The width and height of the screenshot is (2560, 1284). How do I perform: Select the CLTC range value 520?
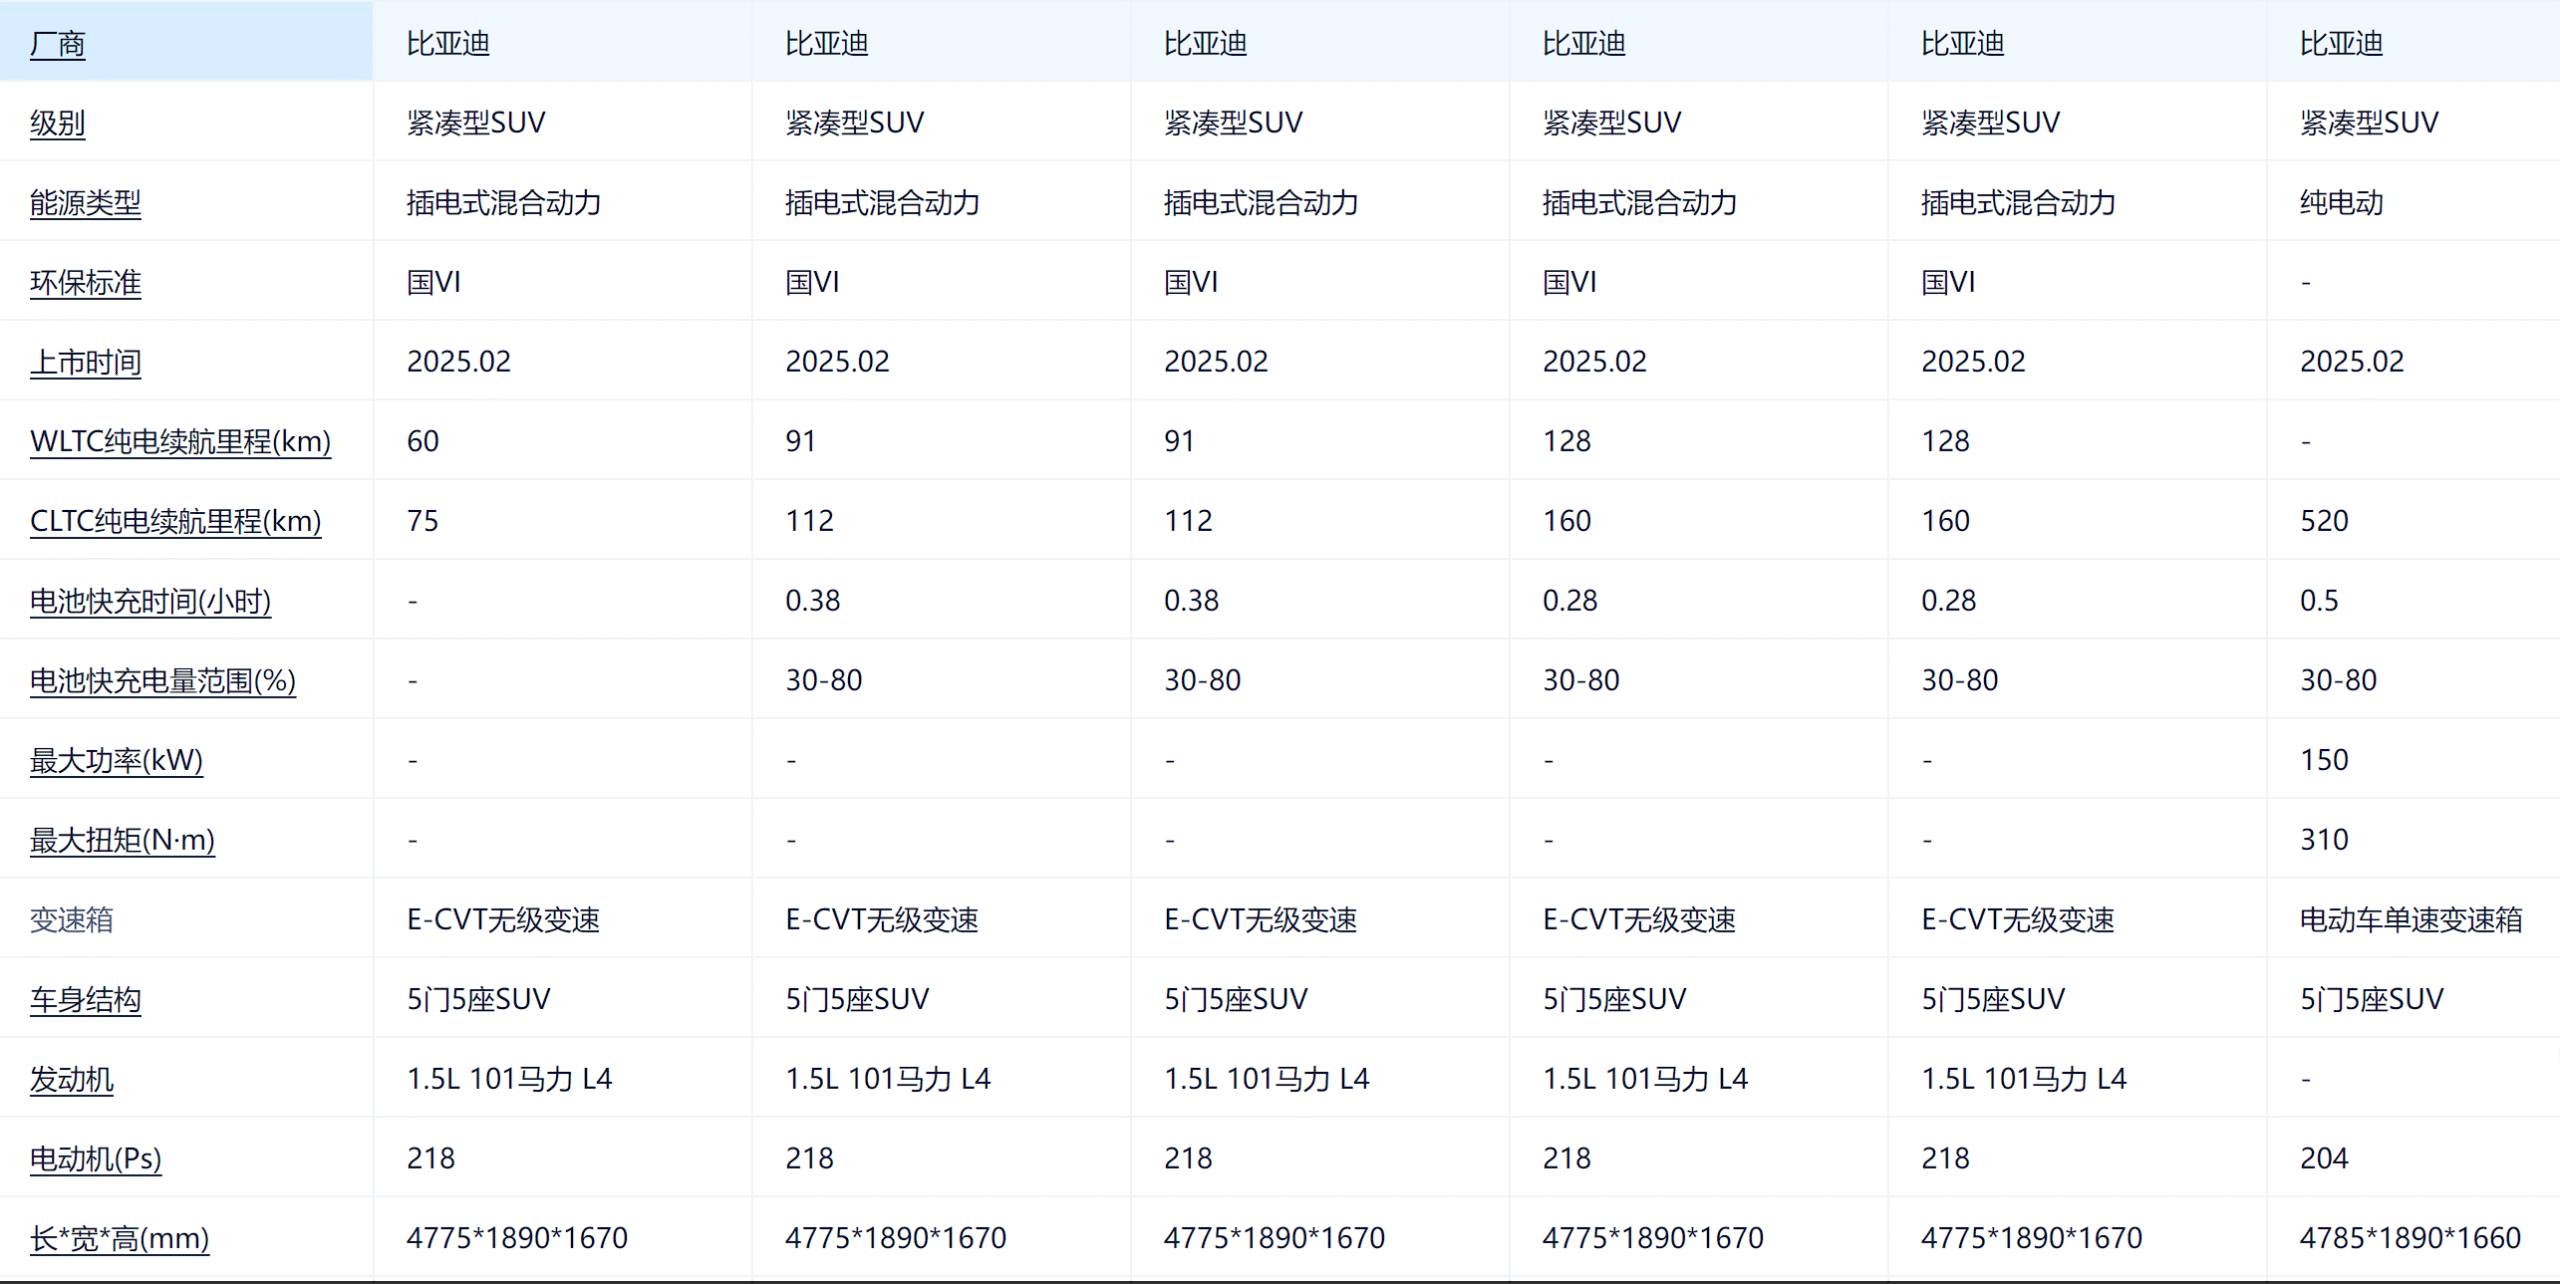tap(2324, 522)
